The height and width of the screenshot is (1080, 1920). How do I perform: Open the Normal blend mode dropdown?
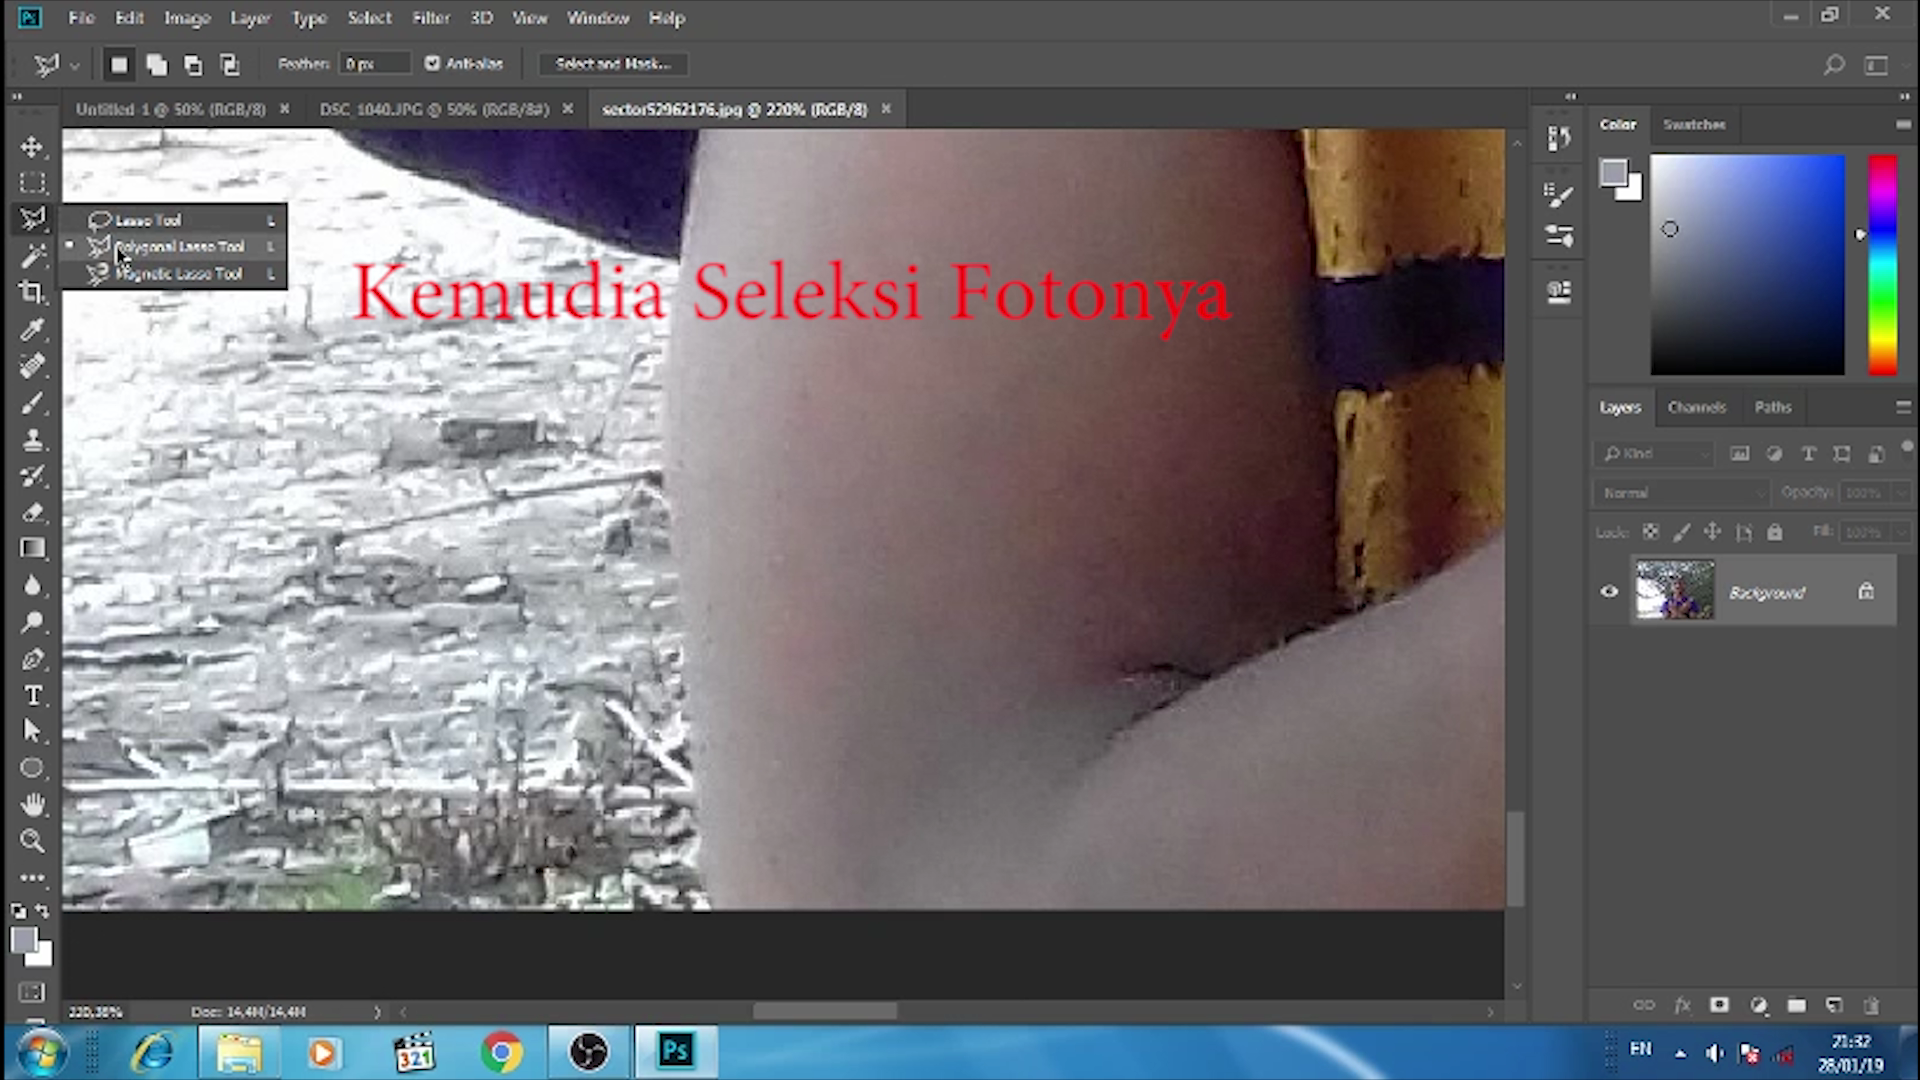pyautogui.click(x=1682, y=492)
